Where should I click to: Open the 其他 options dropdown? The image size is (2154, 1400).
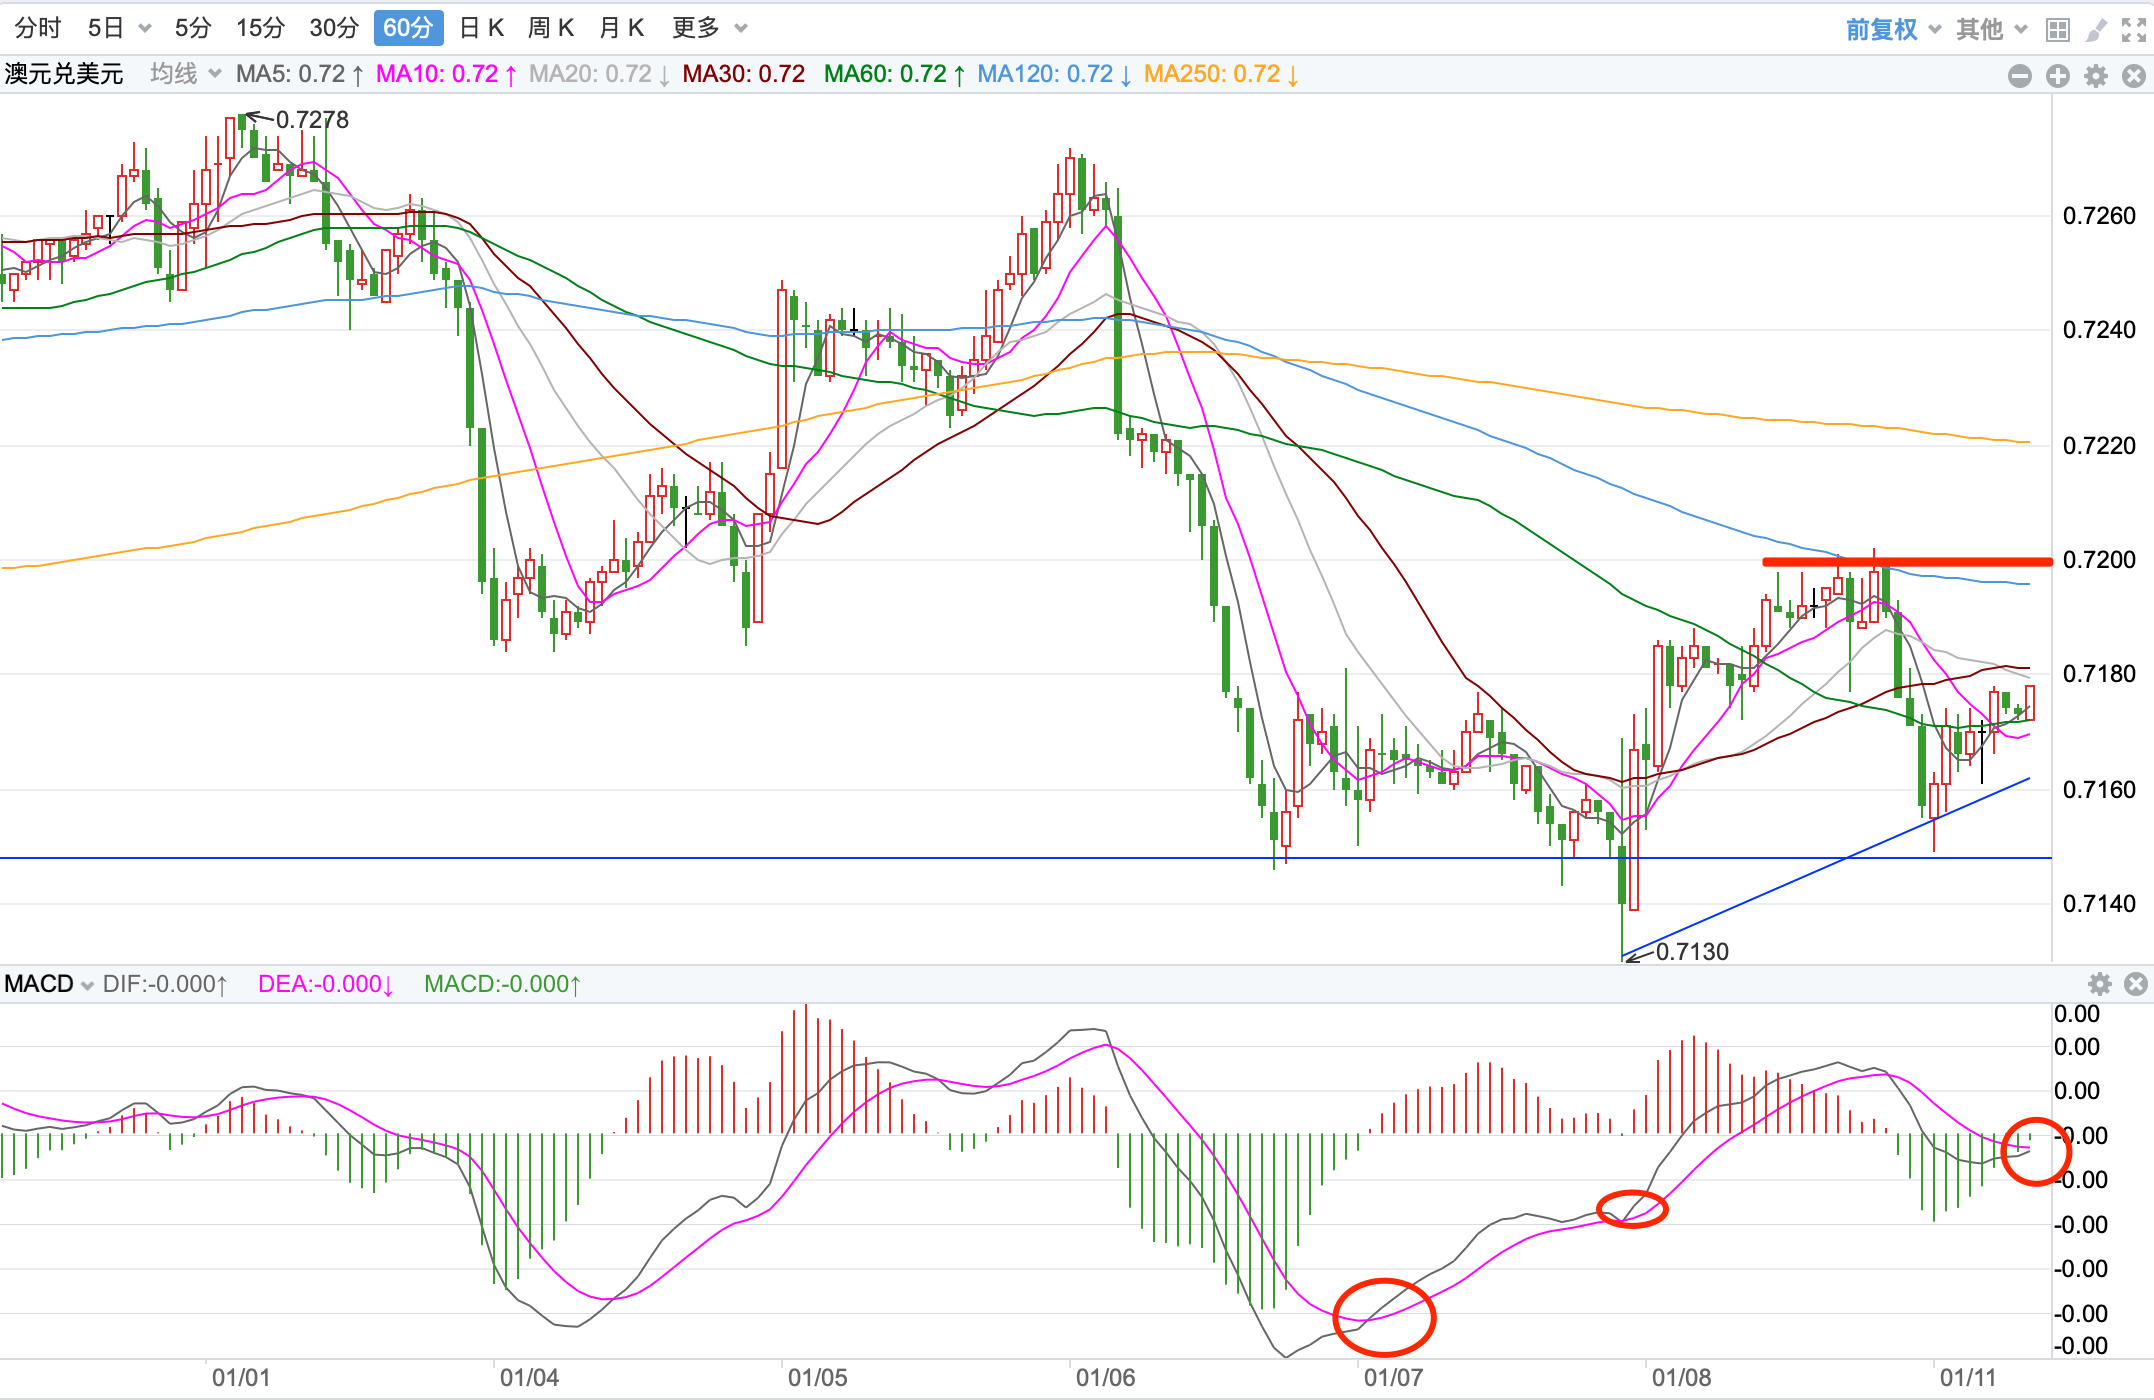[x=1991, y=29]
